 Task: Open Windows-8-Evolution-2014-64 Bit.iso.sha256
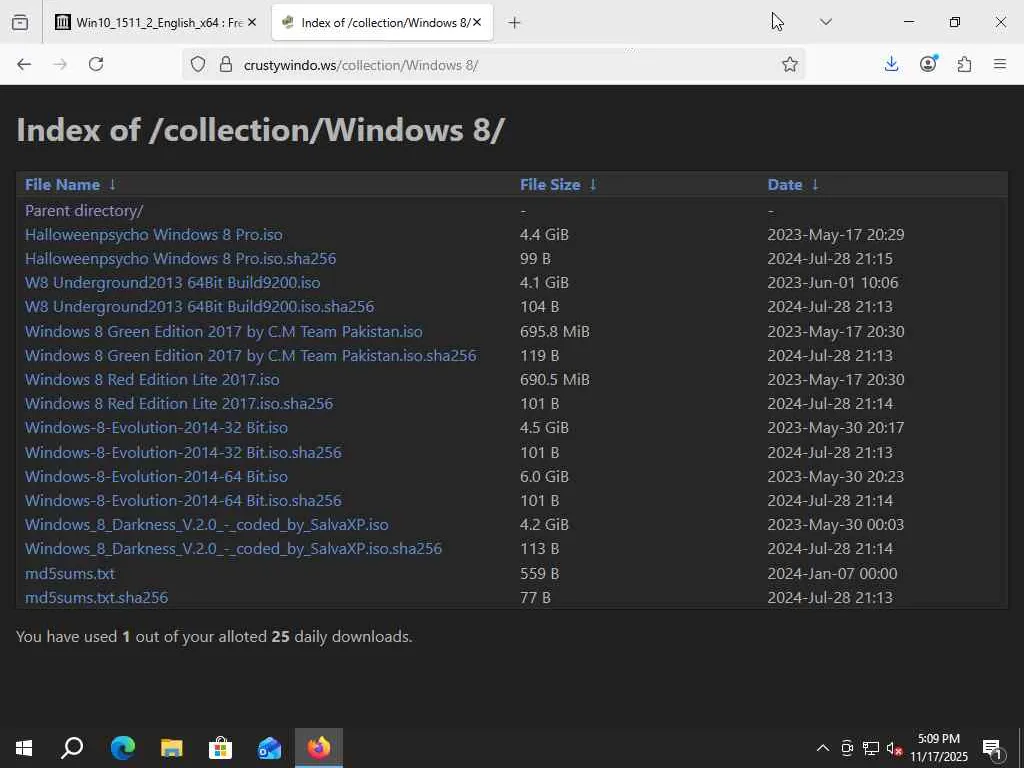tap(183, 501)
